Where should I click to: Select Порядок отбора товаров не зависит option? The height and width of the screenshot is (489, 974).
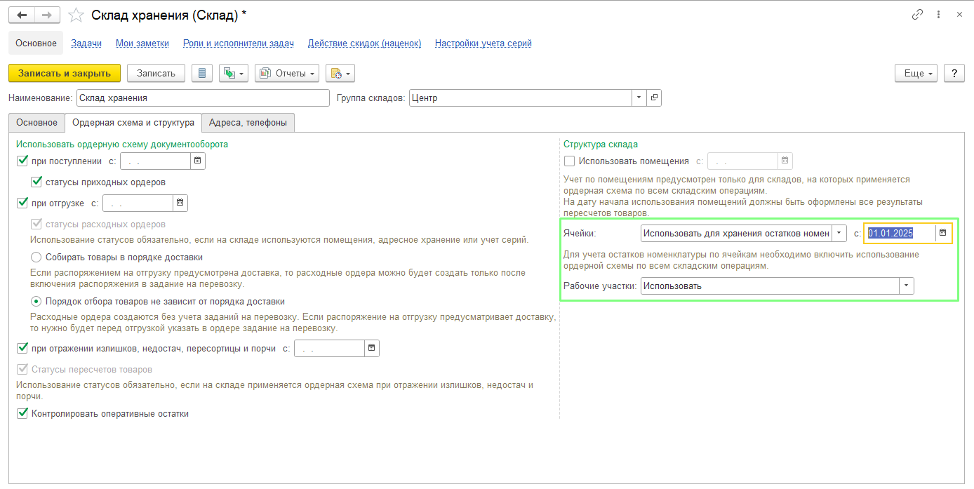click(x=37, y=301)
